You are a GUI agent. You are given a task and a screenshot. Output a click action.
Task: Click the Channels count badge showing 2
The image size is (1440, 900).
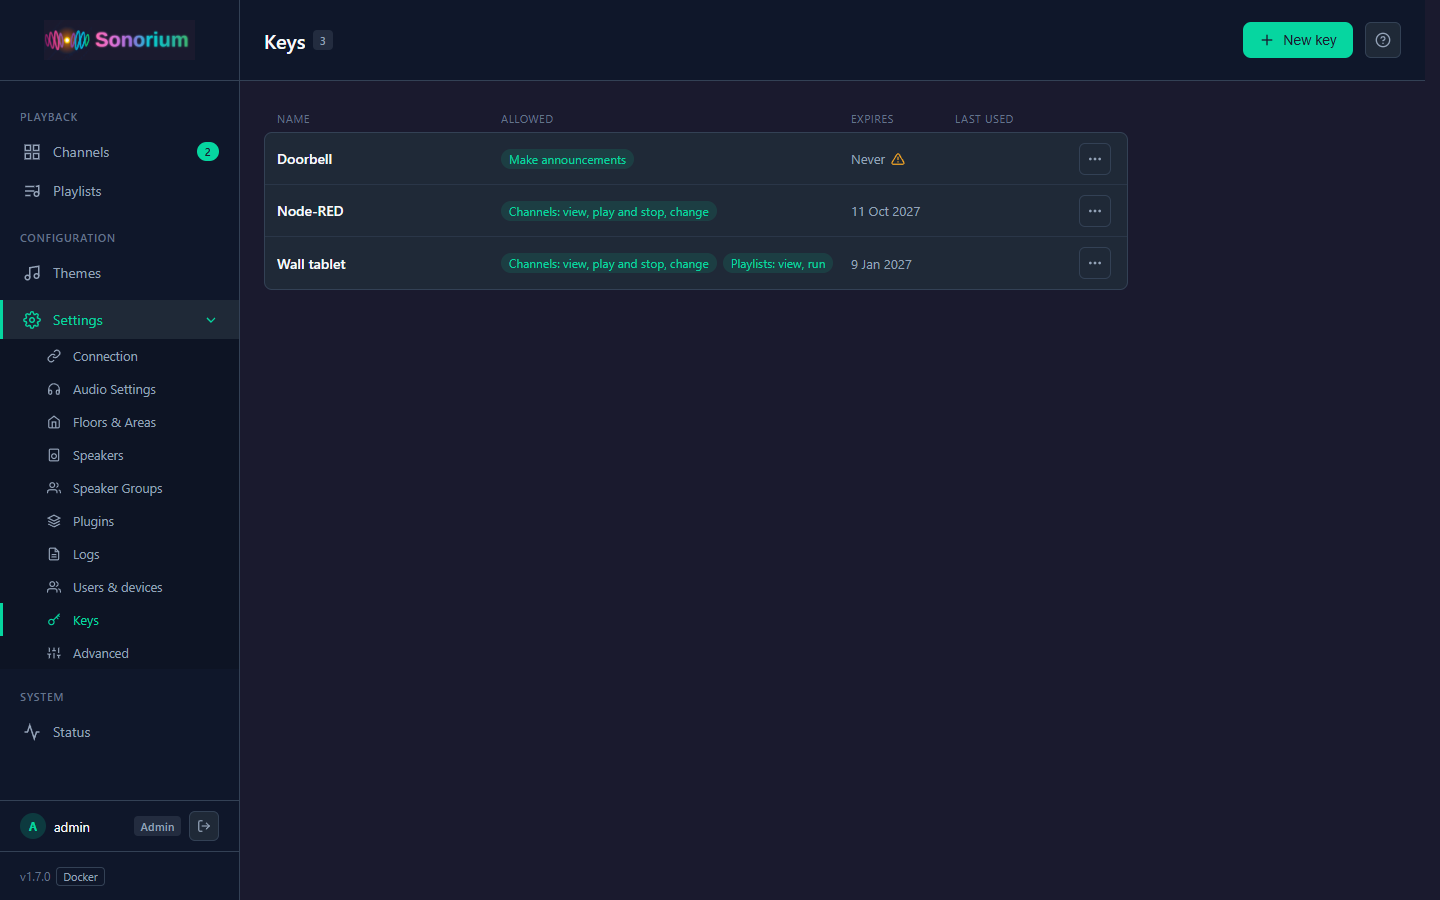point(208,152)
